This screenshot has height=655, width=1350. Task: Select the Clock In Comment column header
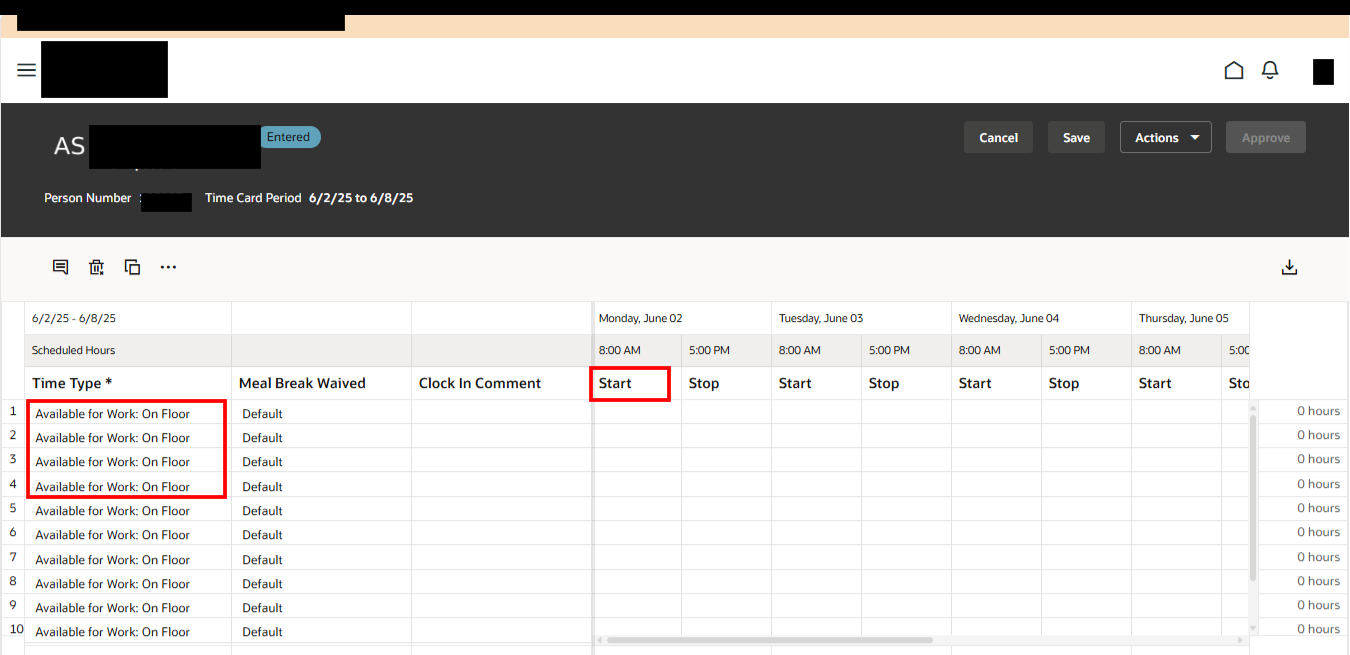(501, 383)
